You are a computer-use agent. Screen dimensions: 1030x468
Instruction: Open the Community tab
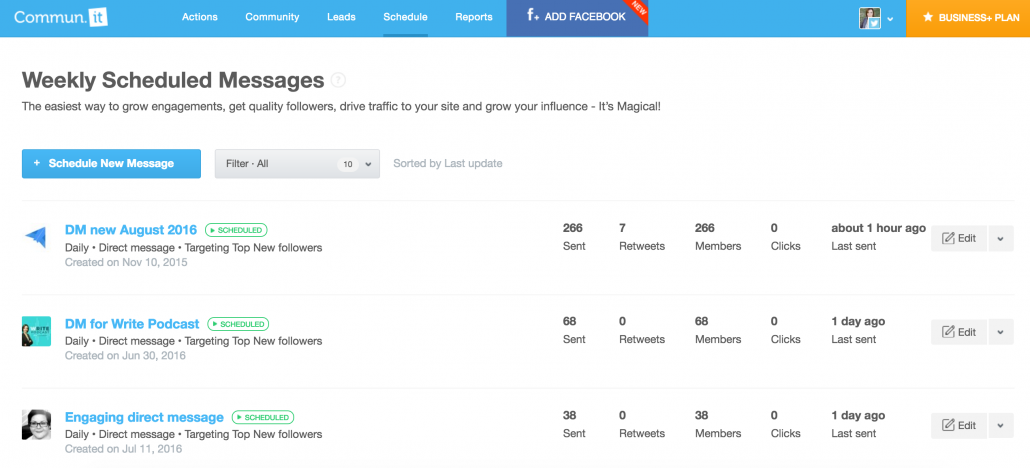coord(272,18)
